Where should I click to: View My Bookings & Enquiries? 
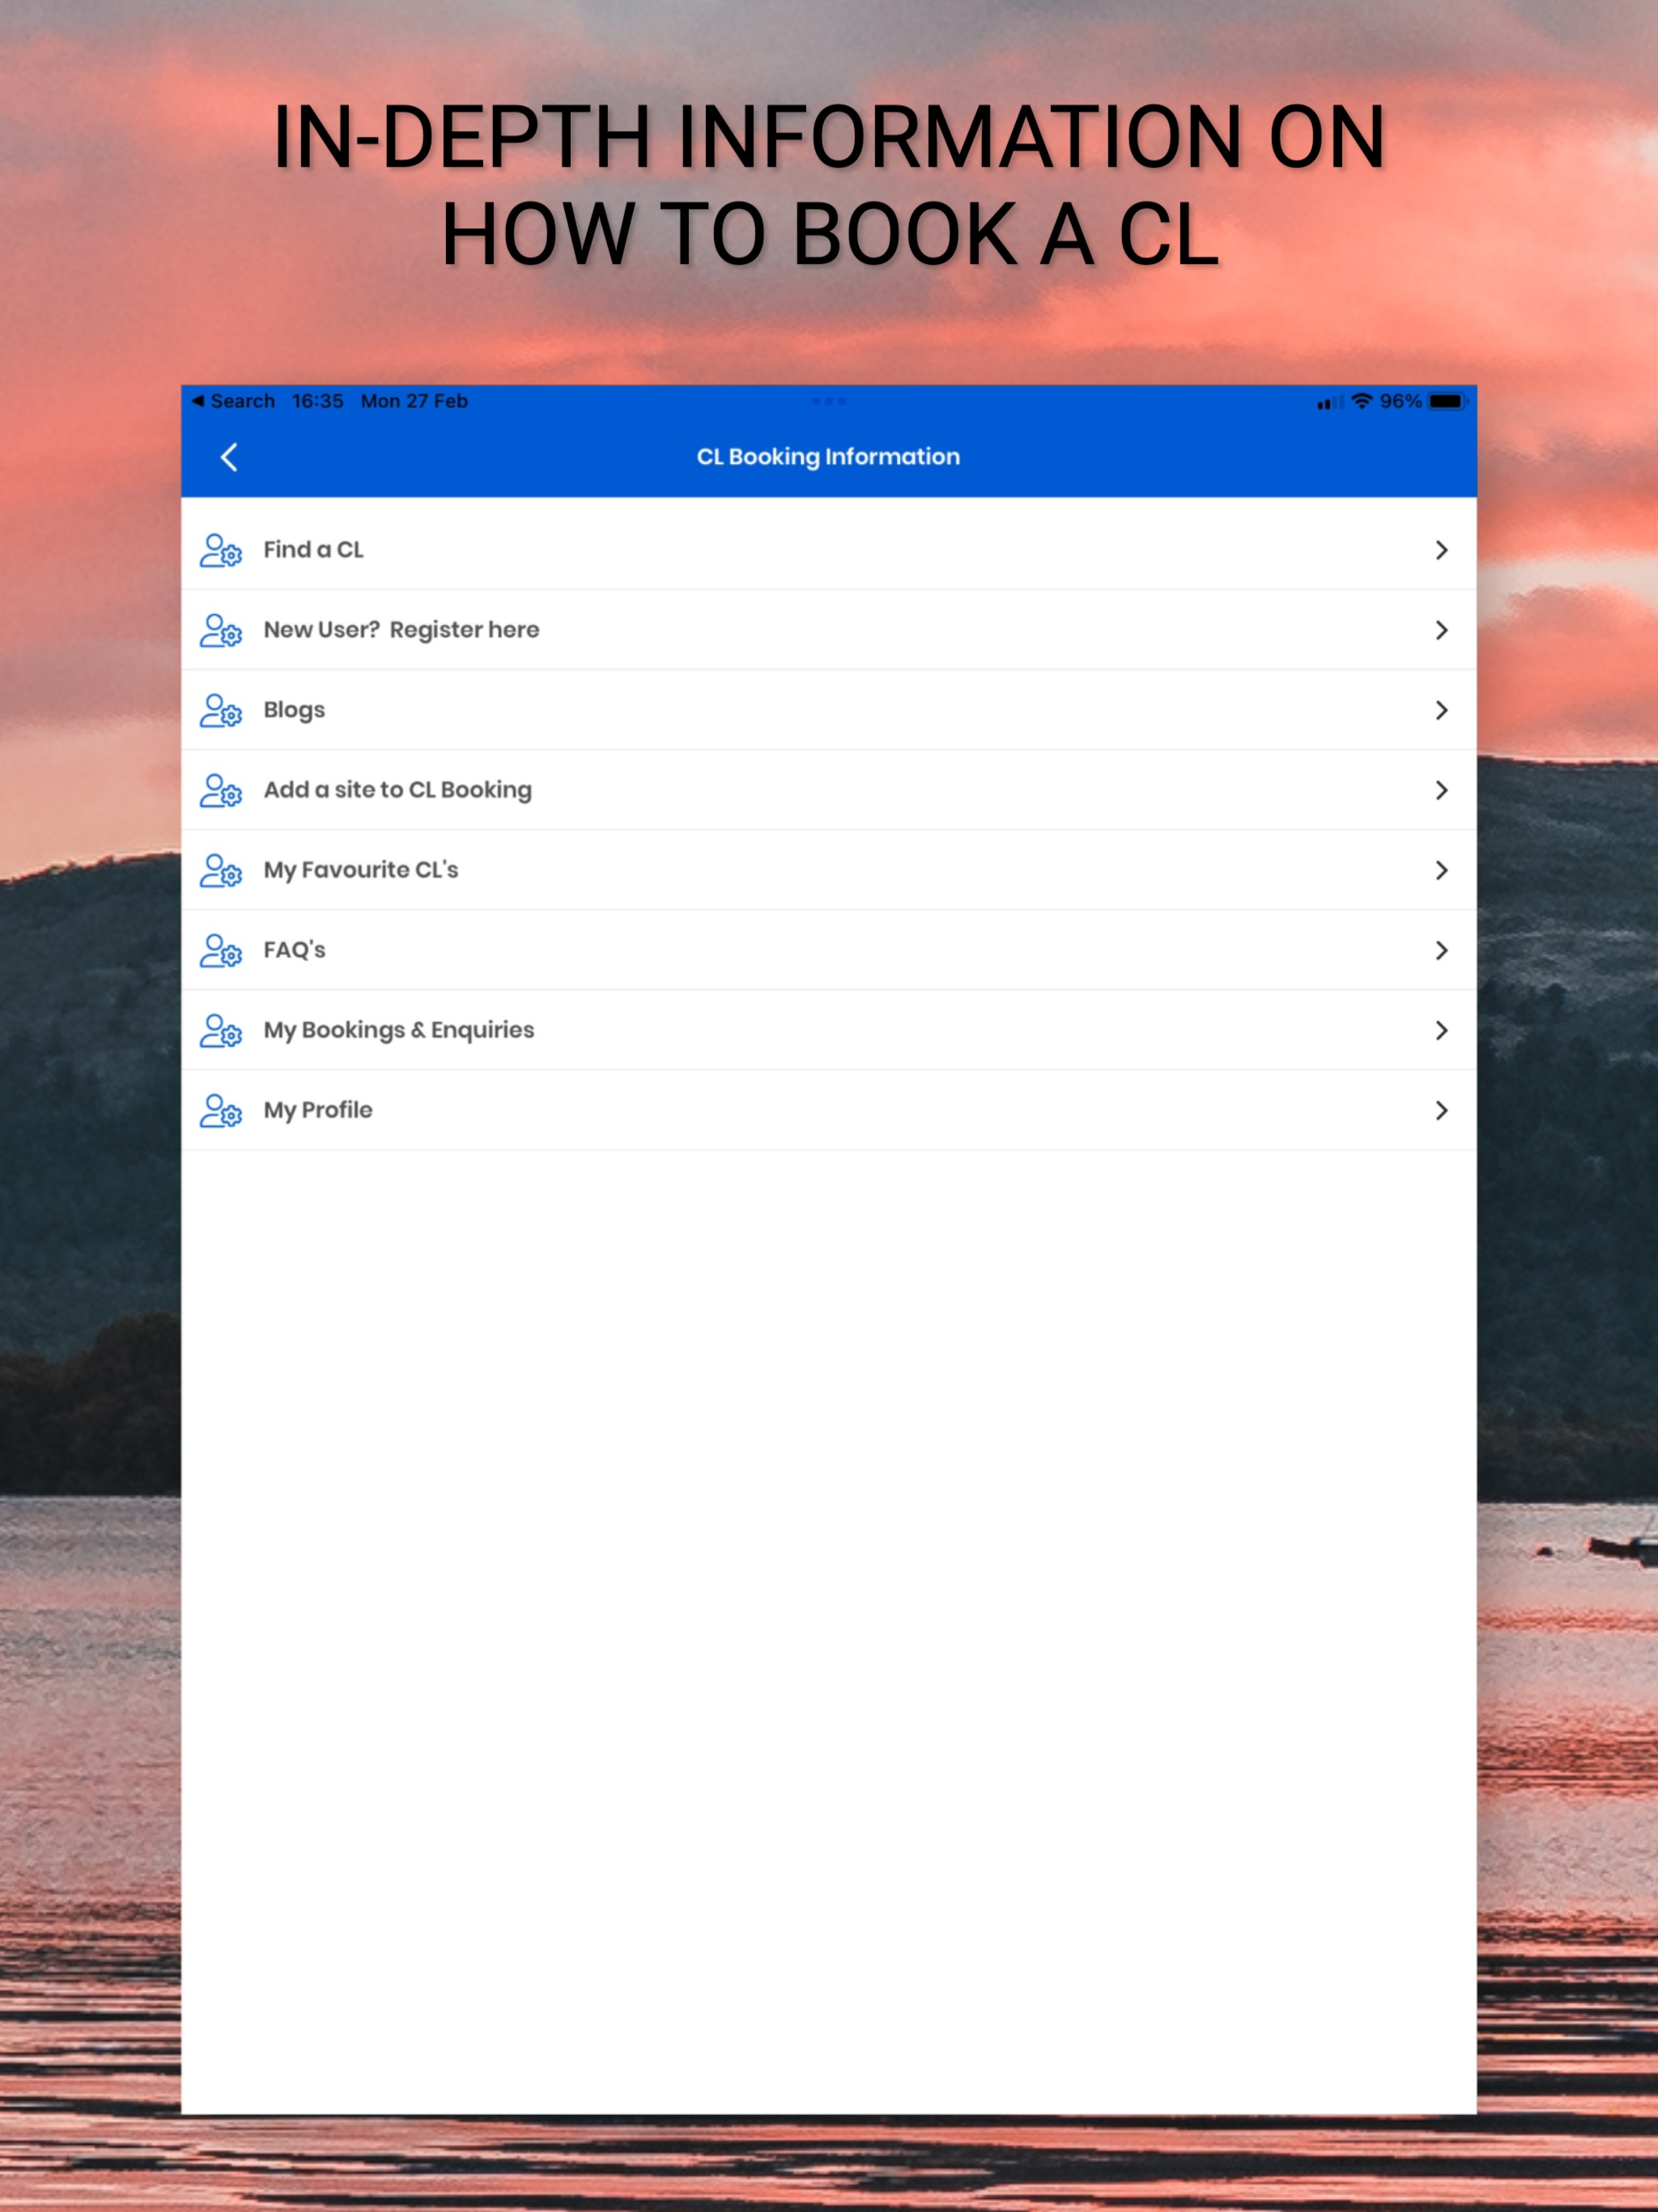pyautogui.click(x=828, y=1030)
